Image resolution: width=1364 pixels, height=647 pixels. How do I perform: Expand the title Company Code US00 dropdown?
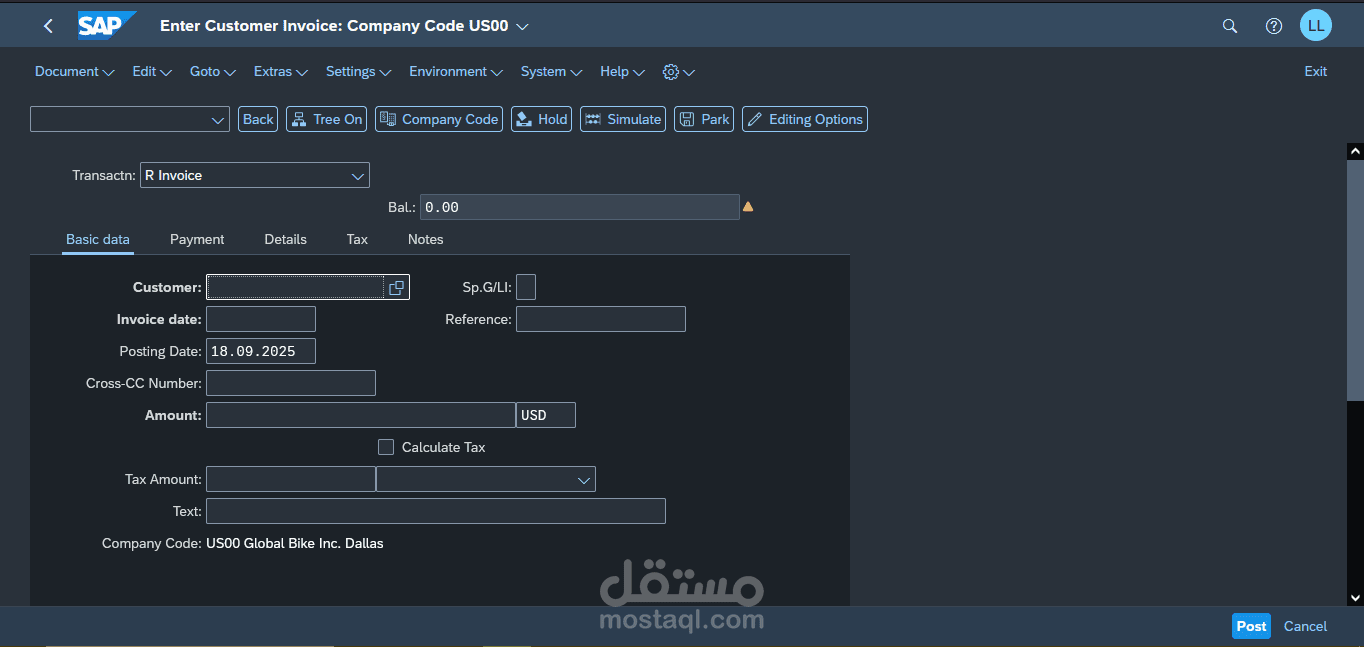523,26
